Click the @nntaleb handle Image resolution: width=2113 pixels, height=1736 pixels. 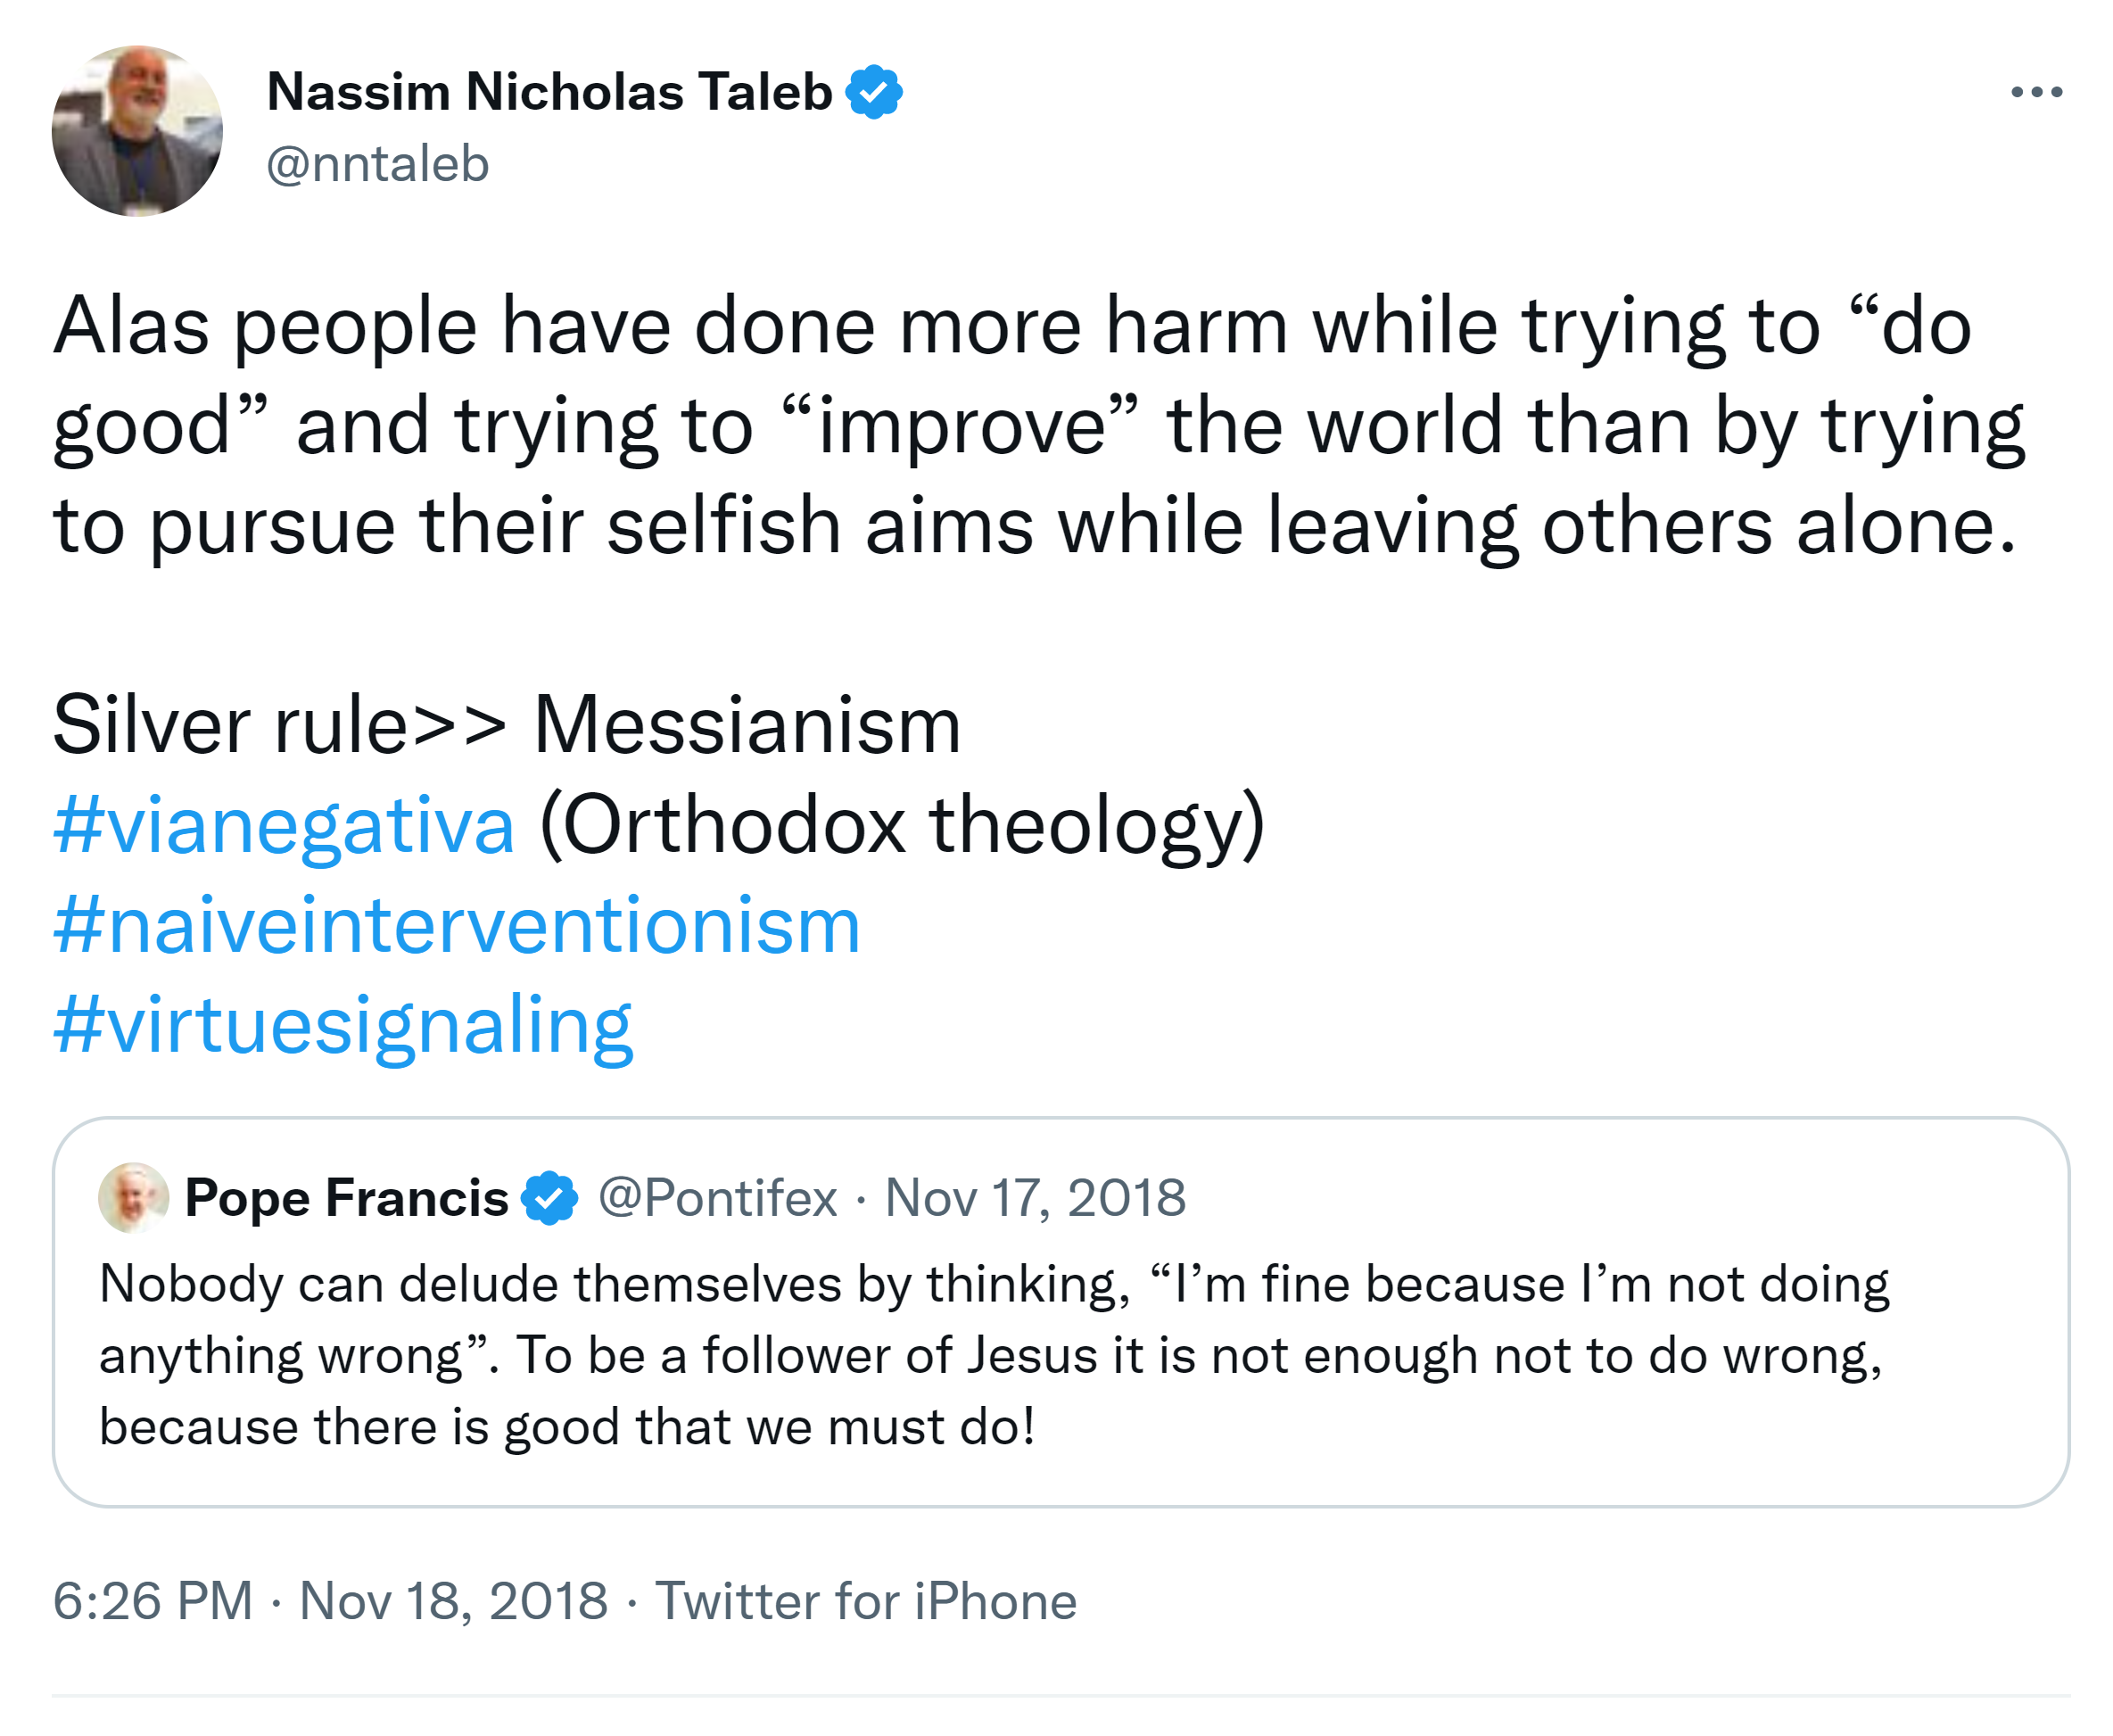[377, 164]
